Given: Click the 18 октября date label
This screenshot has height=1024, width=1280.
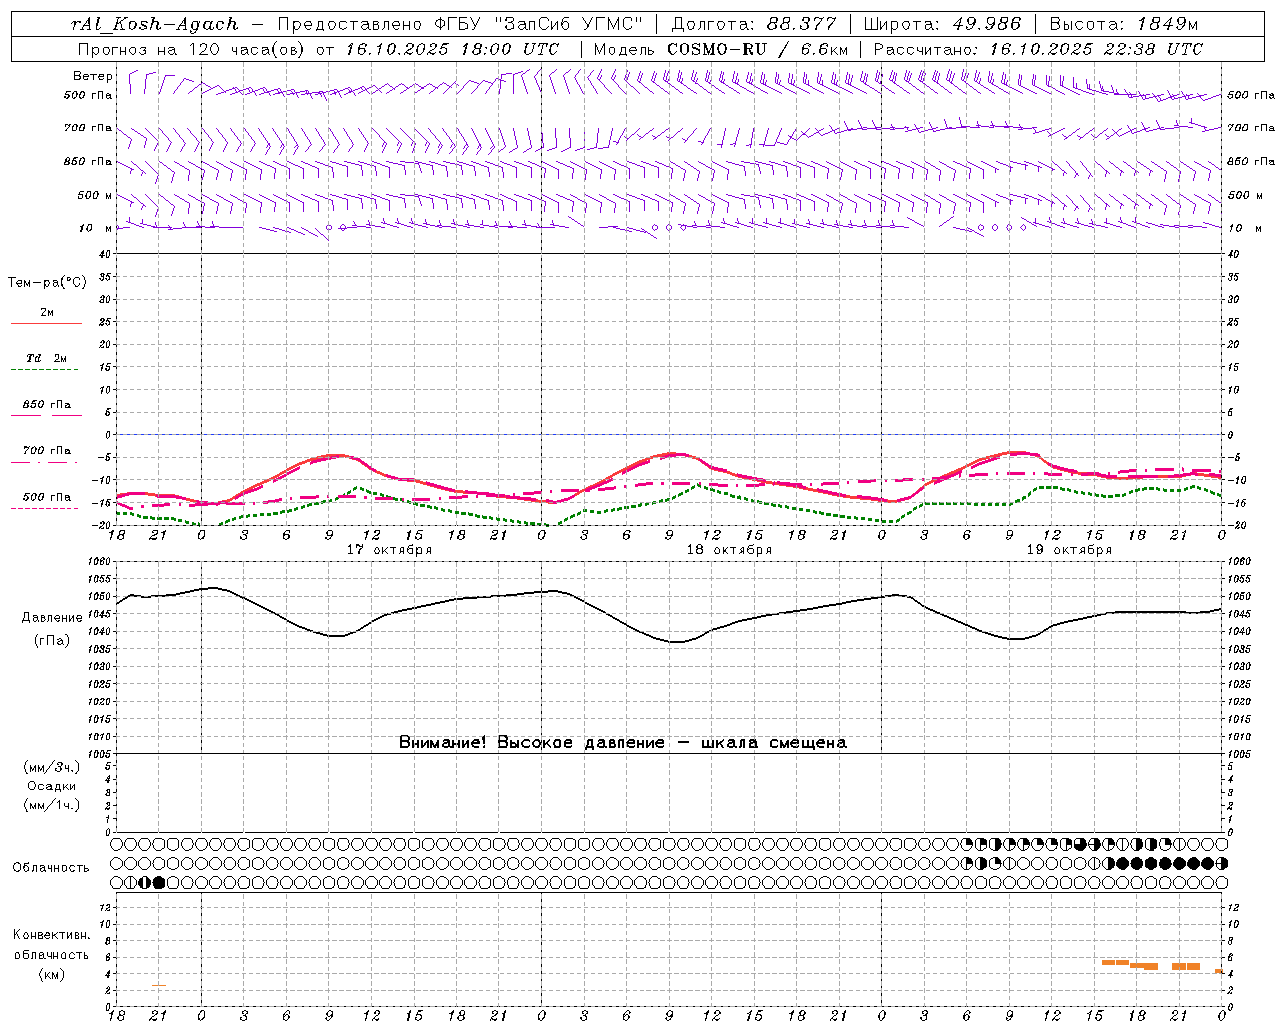Looking at the screenshot, I should tap(729, 550).
